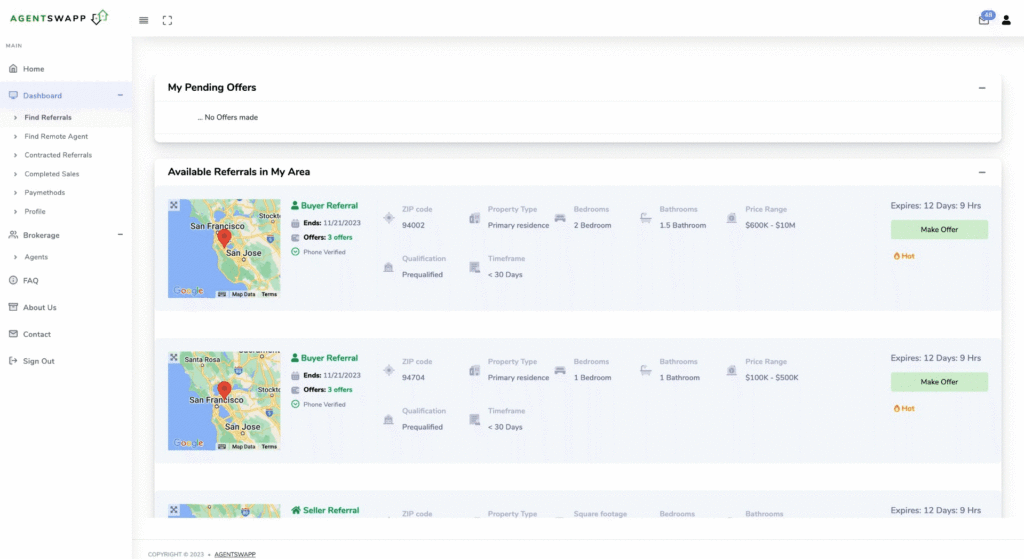Click the Contact envelope icon
The image size is (1024, 559).
tap(13, 334)
